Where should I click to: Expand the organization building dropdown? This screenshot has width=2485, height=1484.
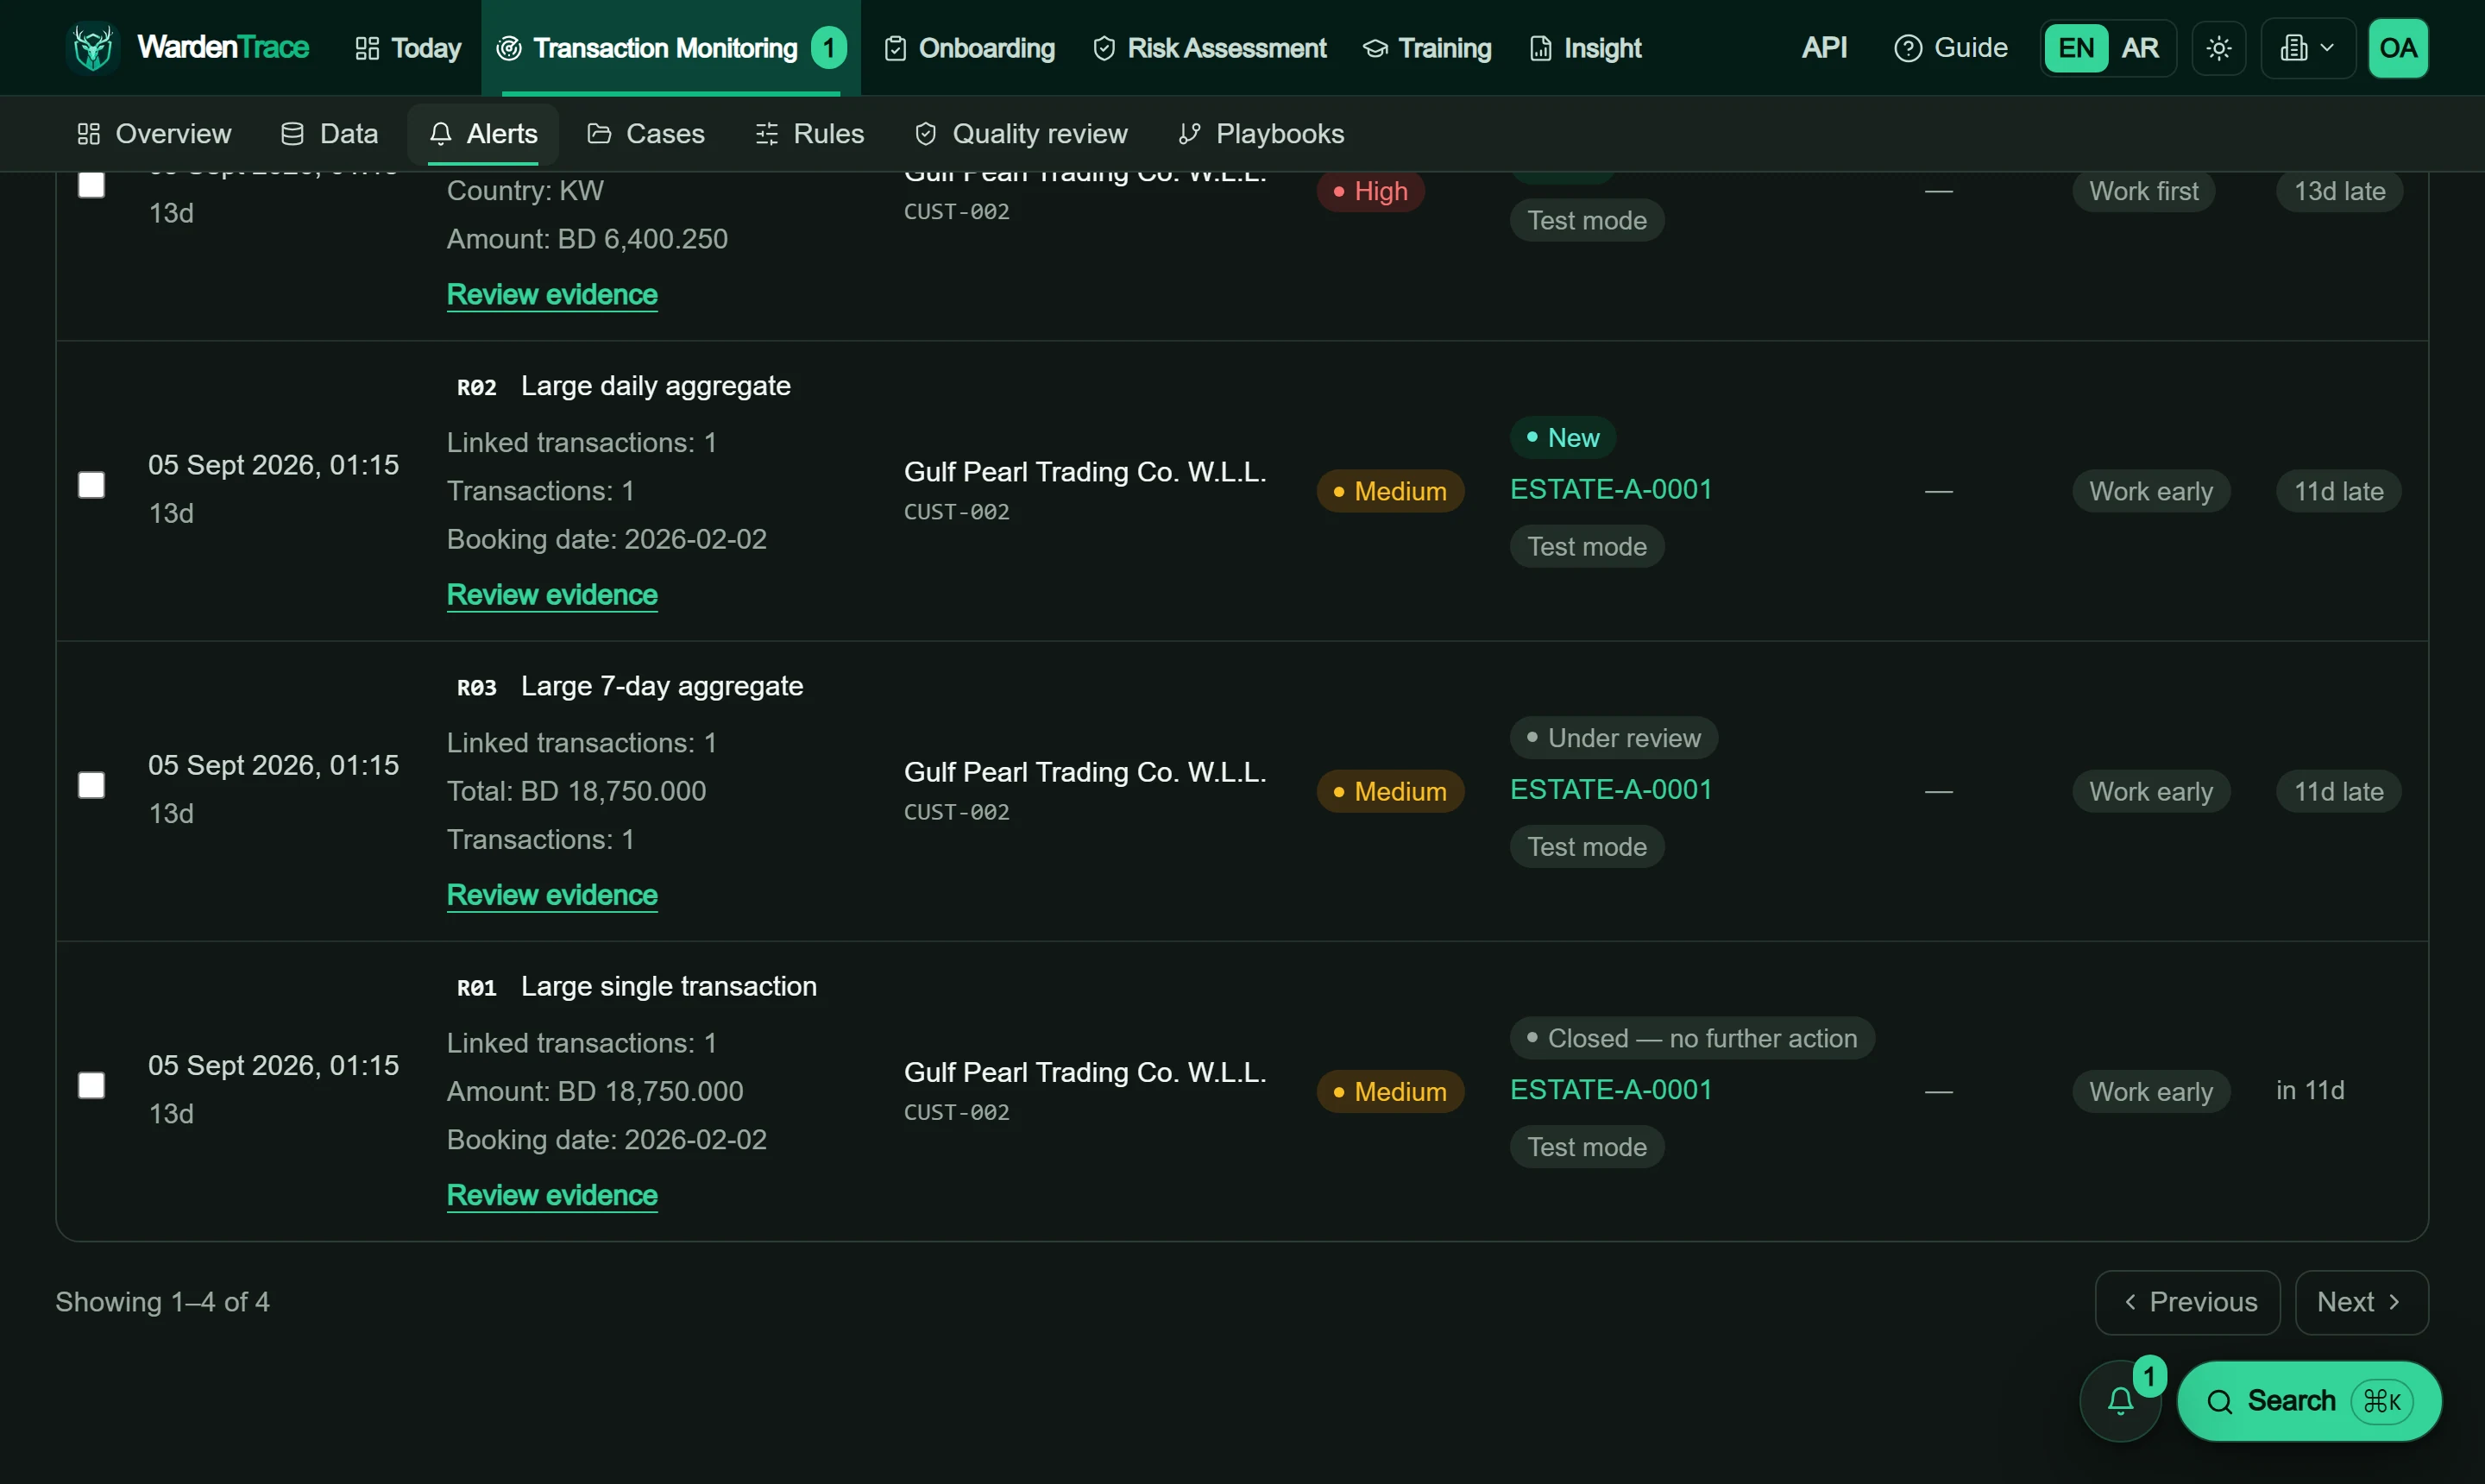[x=2308, y=48]
